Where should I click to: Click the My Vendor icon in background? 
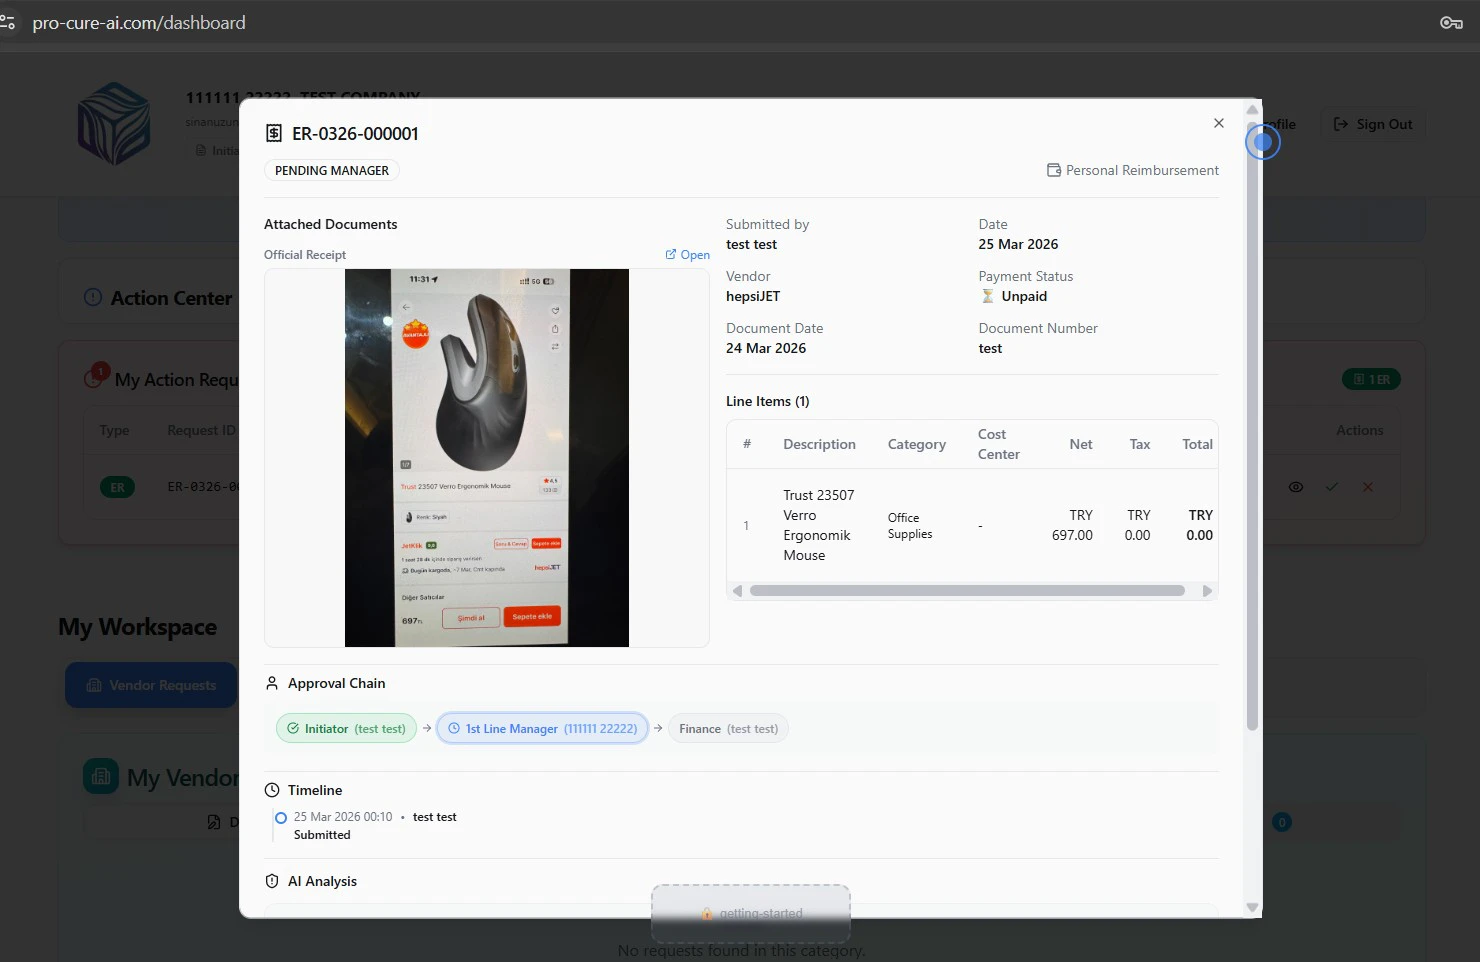[x=100, y=776]
